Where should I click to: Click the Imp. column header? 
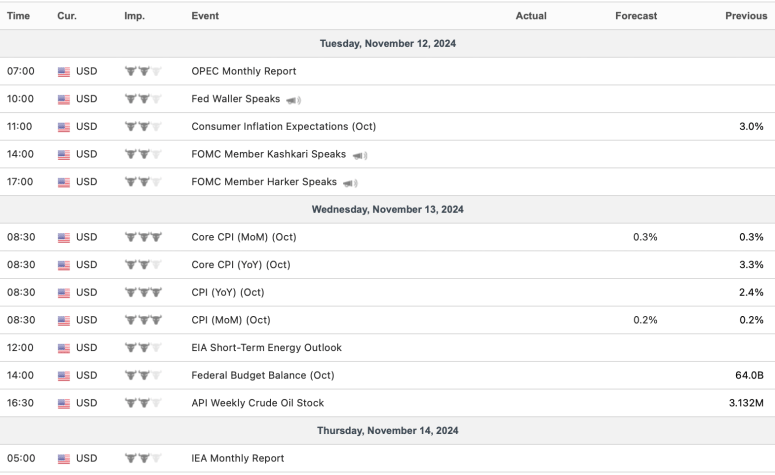tap(134, 16)
